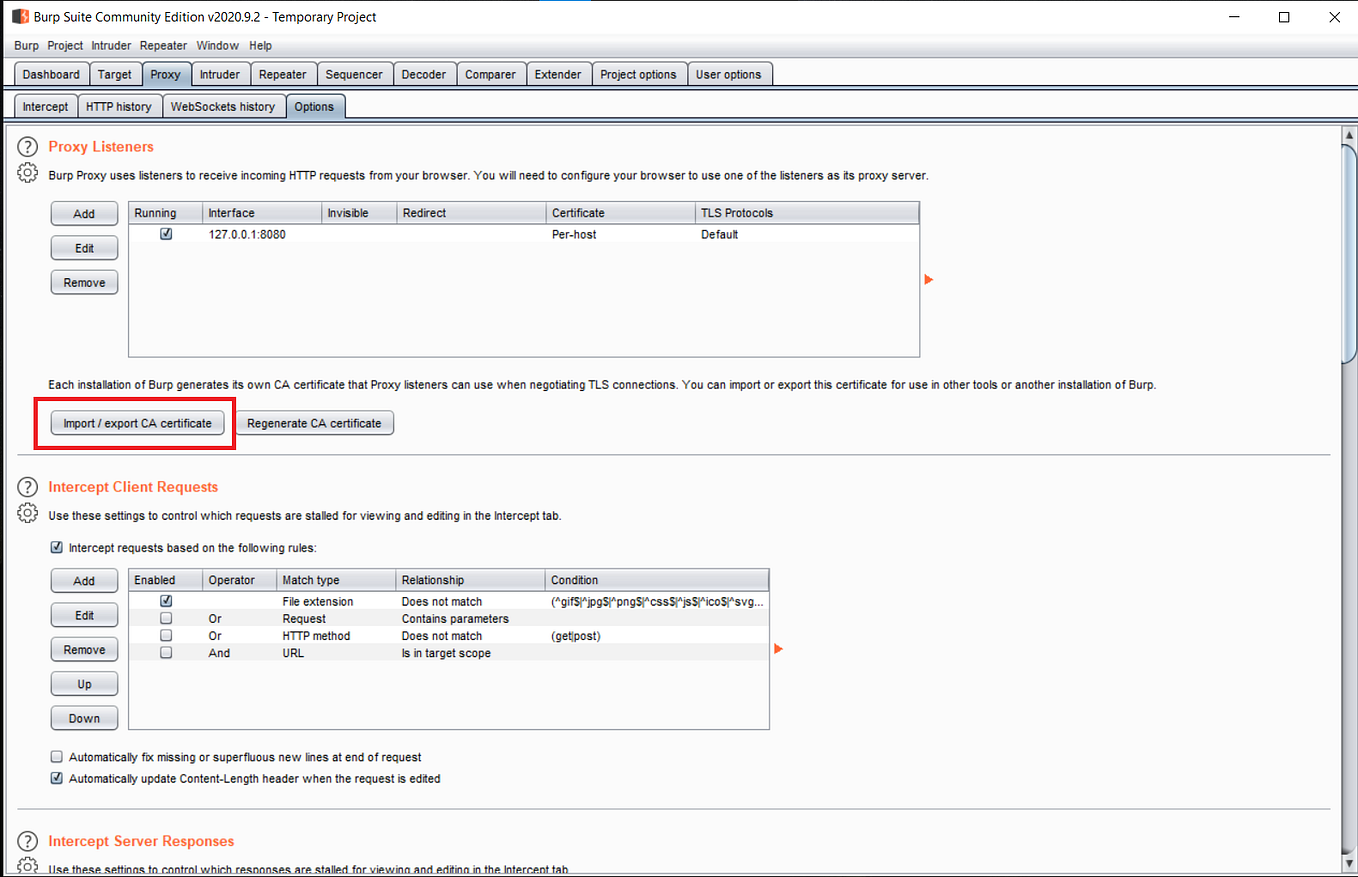
Task: Open the Intercept sub-tab
Action: 46,107
